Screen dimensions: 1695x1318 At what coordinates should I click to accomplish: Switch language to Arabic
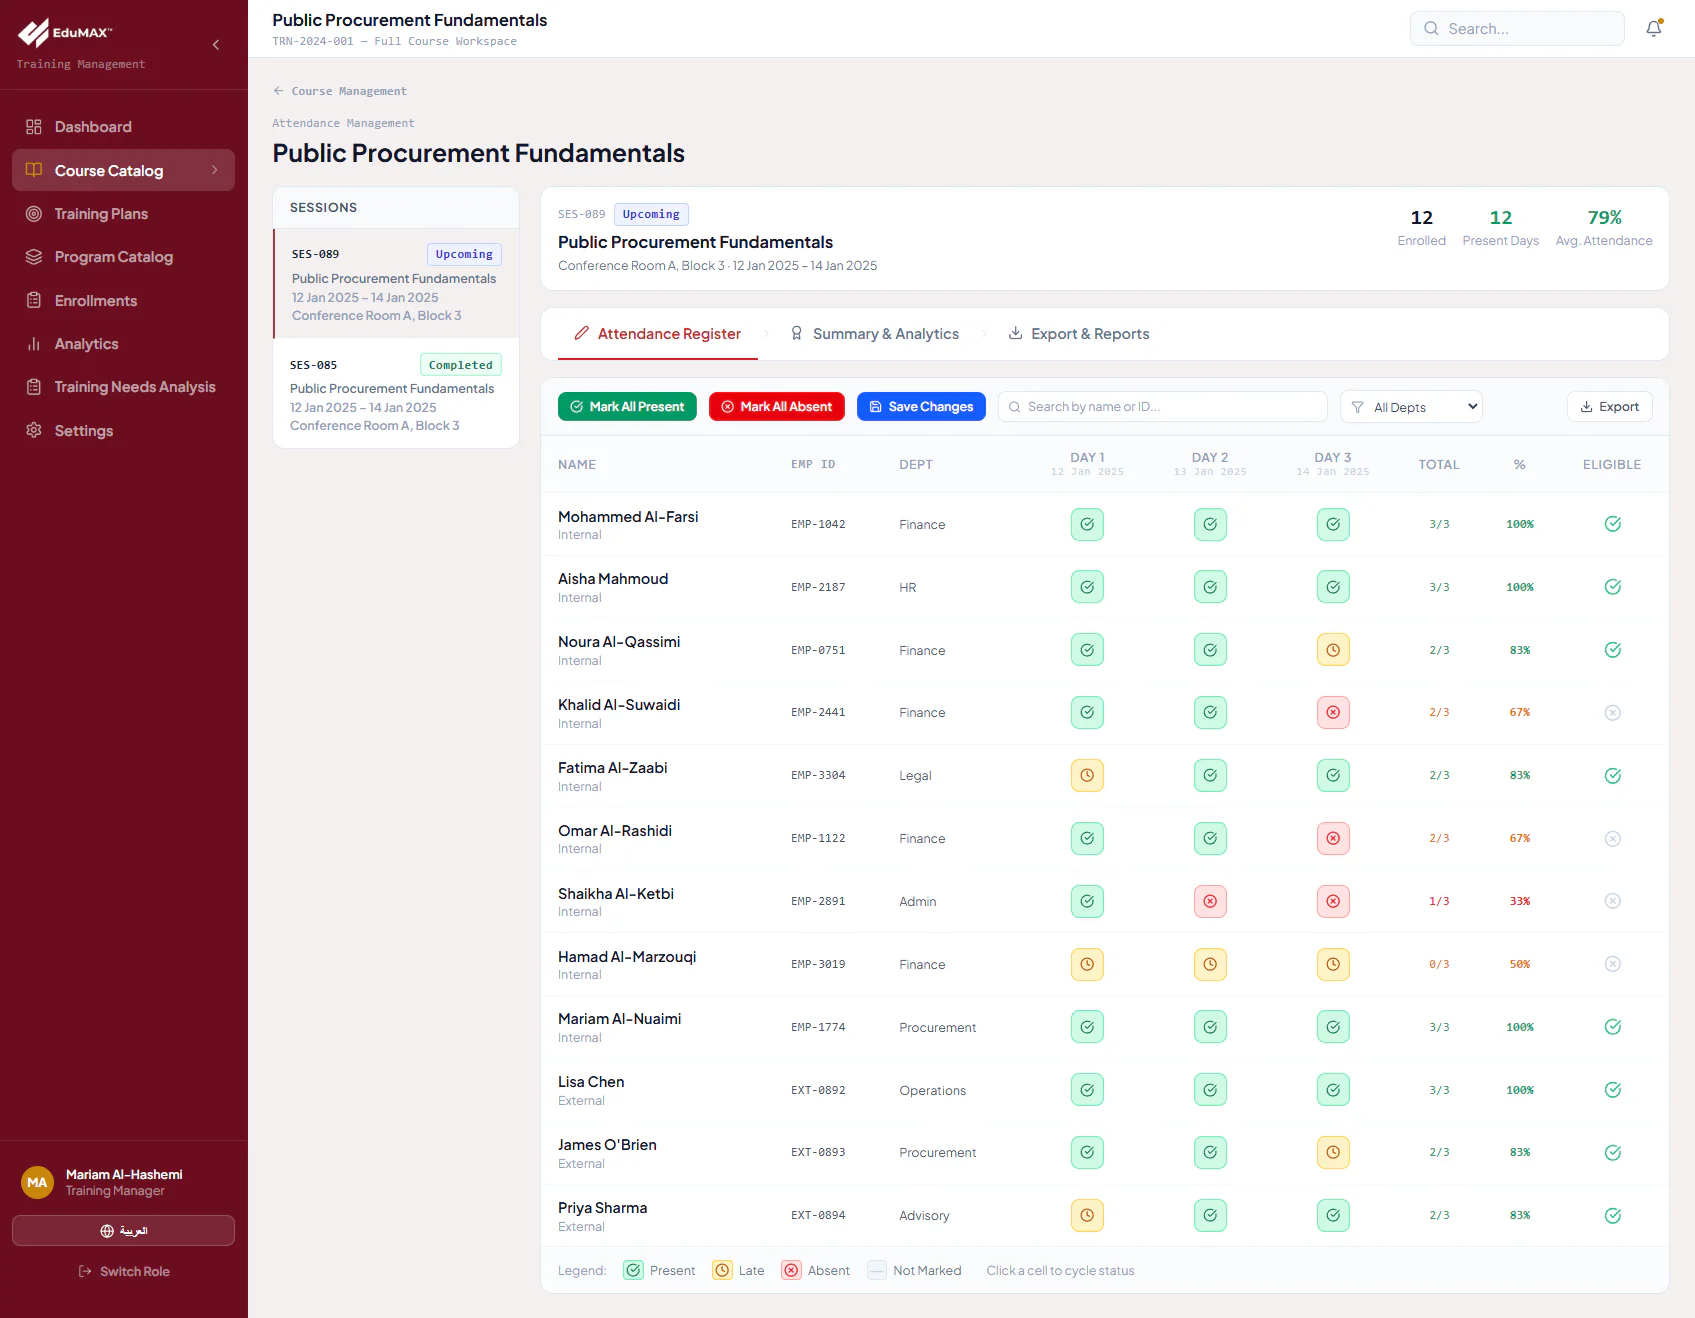point(123,1231)
